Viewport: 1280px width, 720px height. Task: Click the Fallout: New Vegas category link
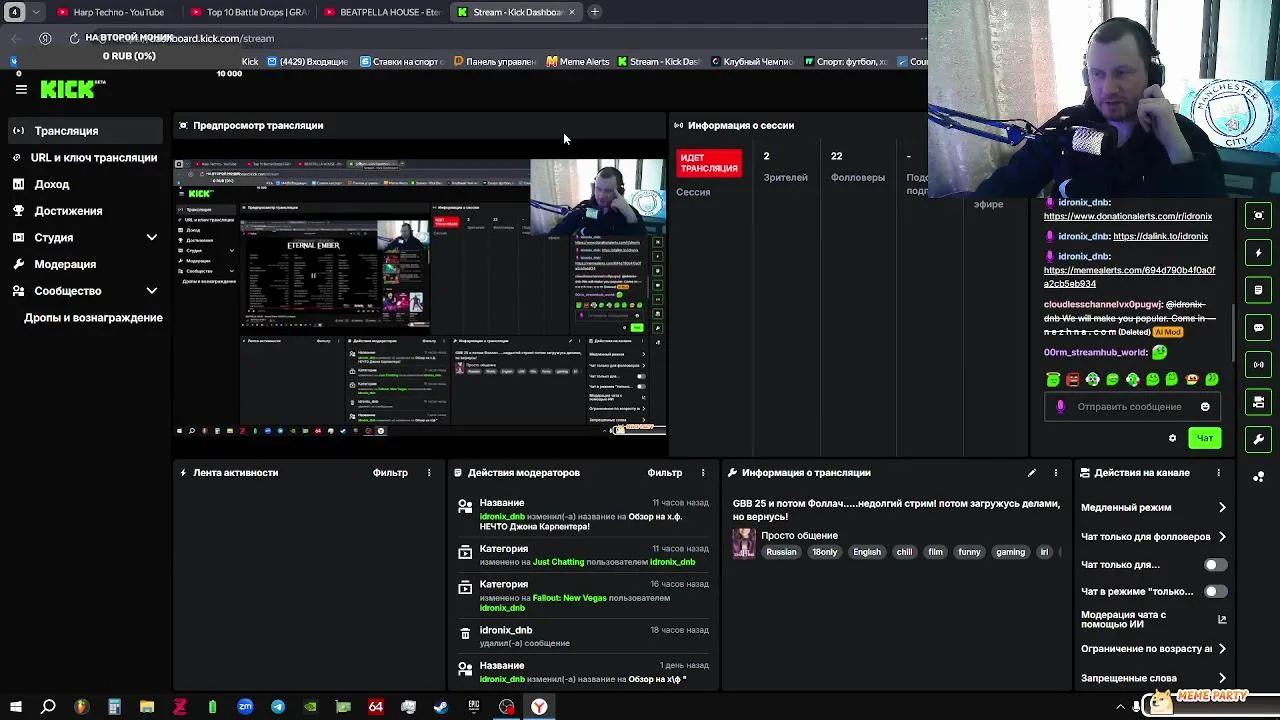pos(570,598)
